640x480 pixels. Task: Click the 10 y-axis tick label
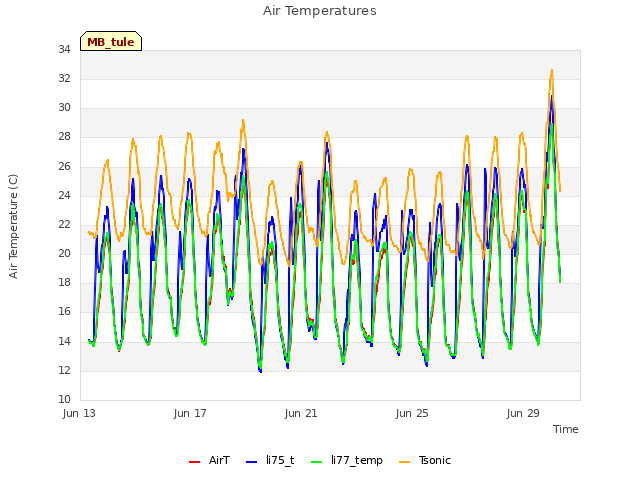pos(64,400)
